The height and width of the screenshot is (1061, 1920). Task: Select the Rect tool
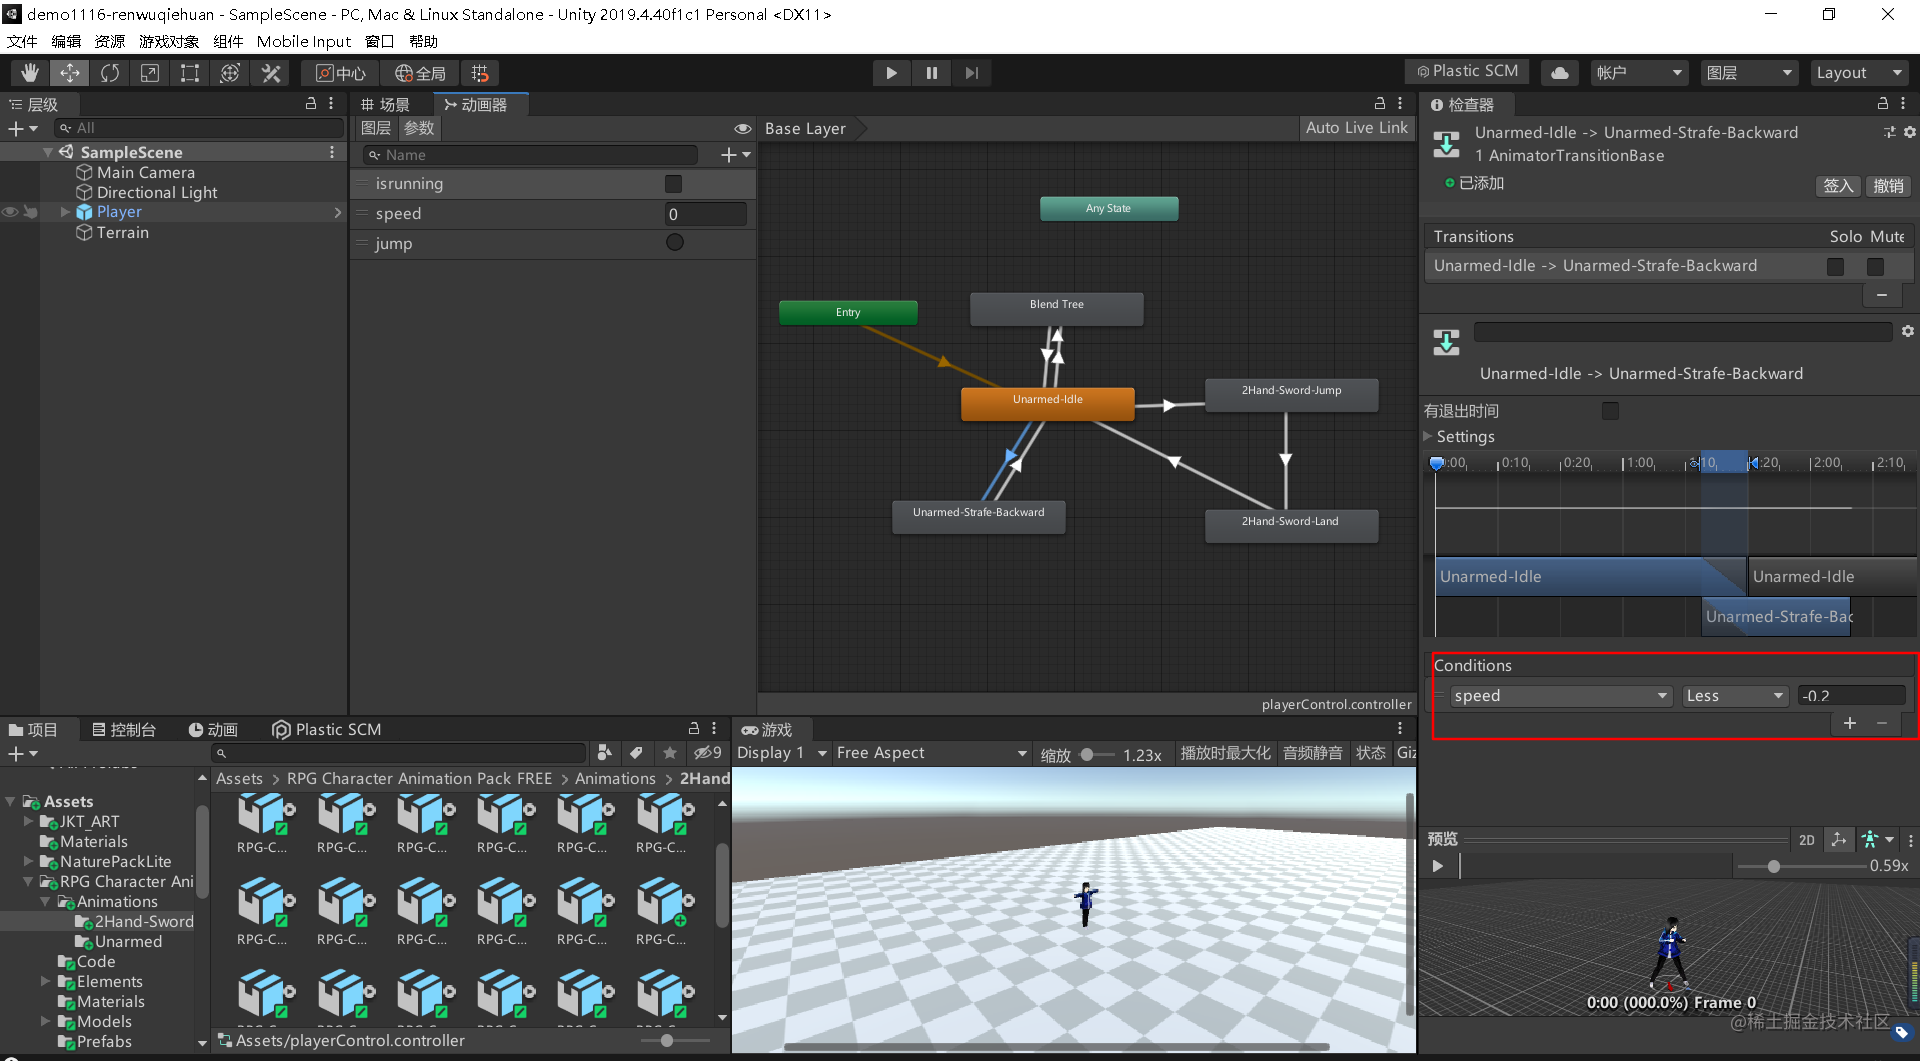[x=190, y=72]
